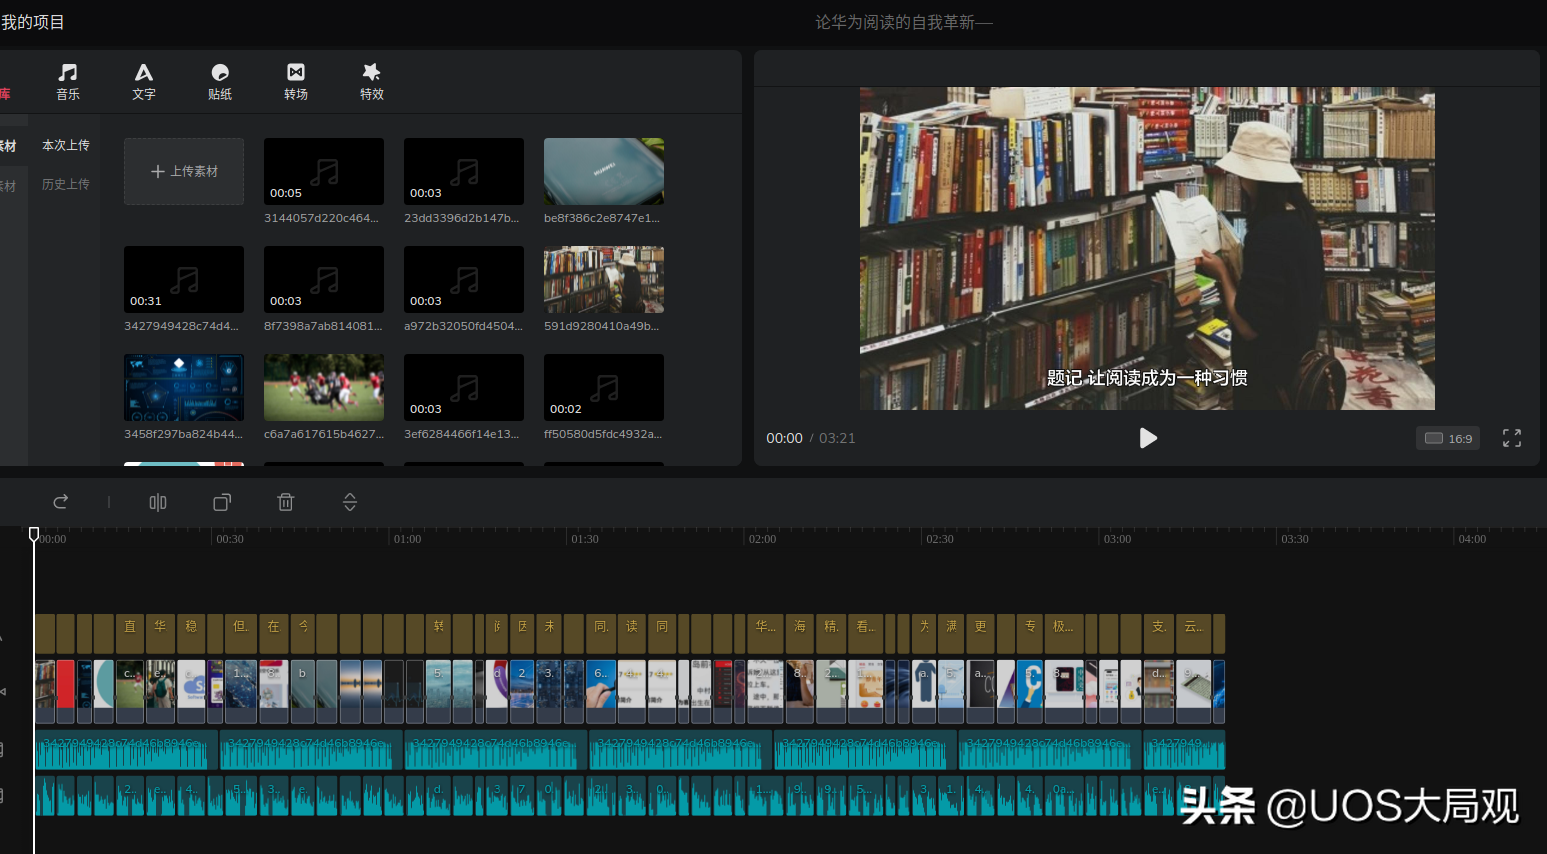Expand or collapse timeline track height
Image resolution: width=1547 pixels, height=854 pixels.
coord(350,502)
